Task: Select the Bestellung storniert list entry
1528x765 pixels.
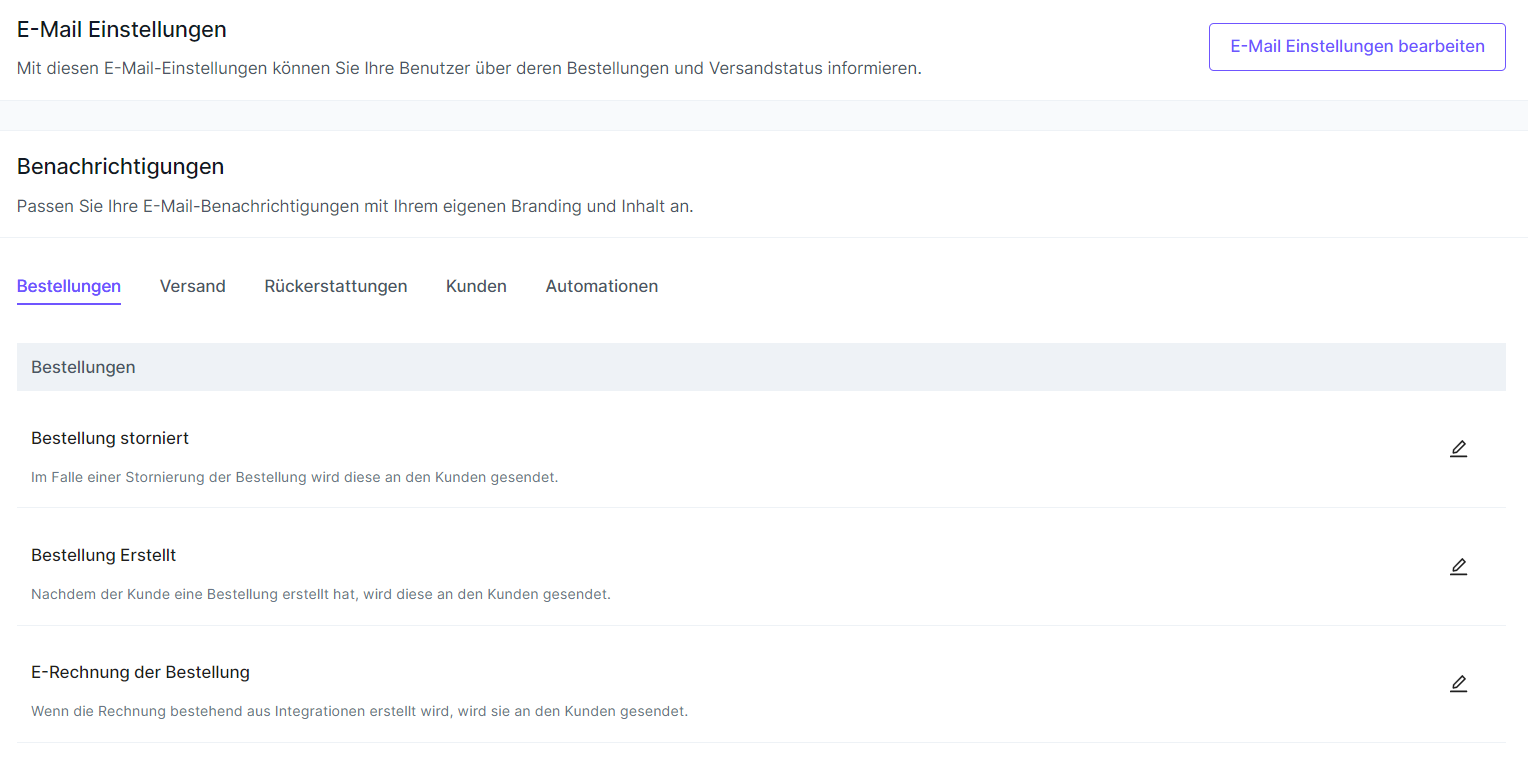Action: coord(110,438)
